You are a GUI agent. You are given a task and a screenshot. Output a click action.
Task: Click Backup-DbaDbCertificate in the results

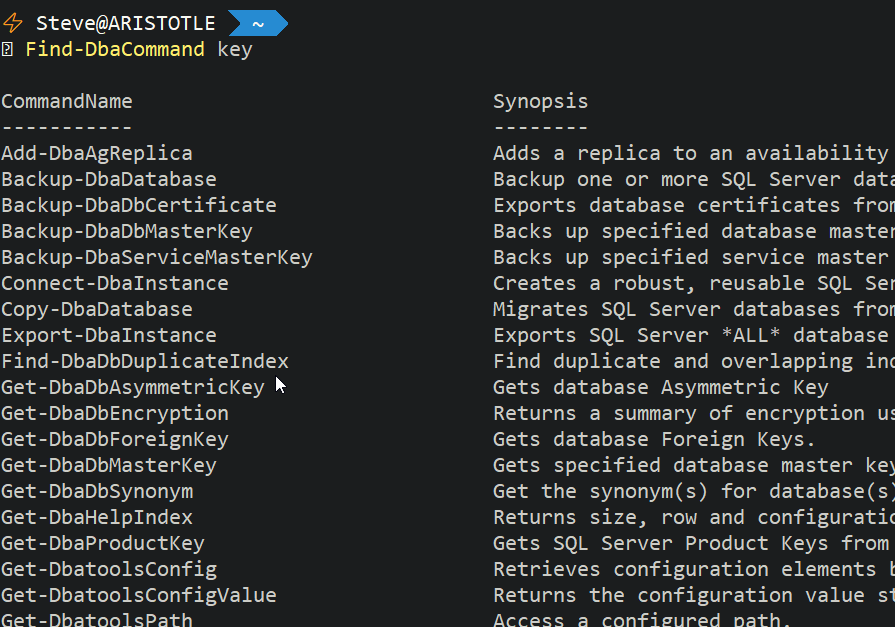click(139, 205)
